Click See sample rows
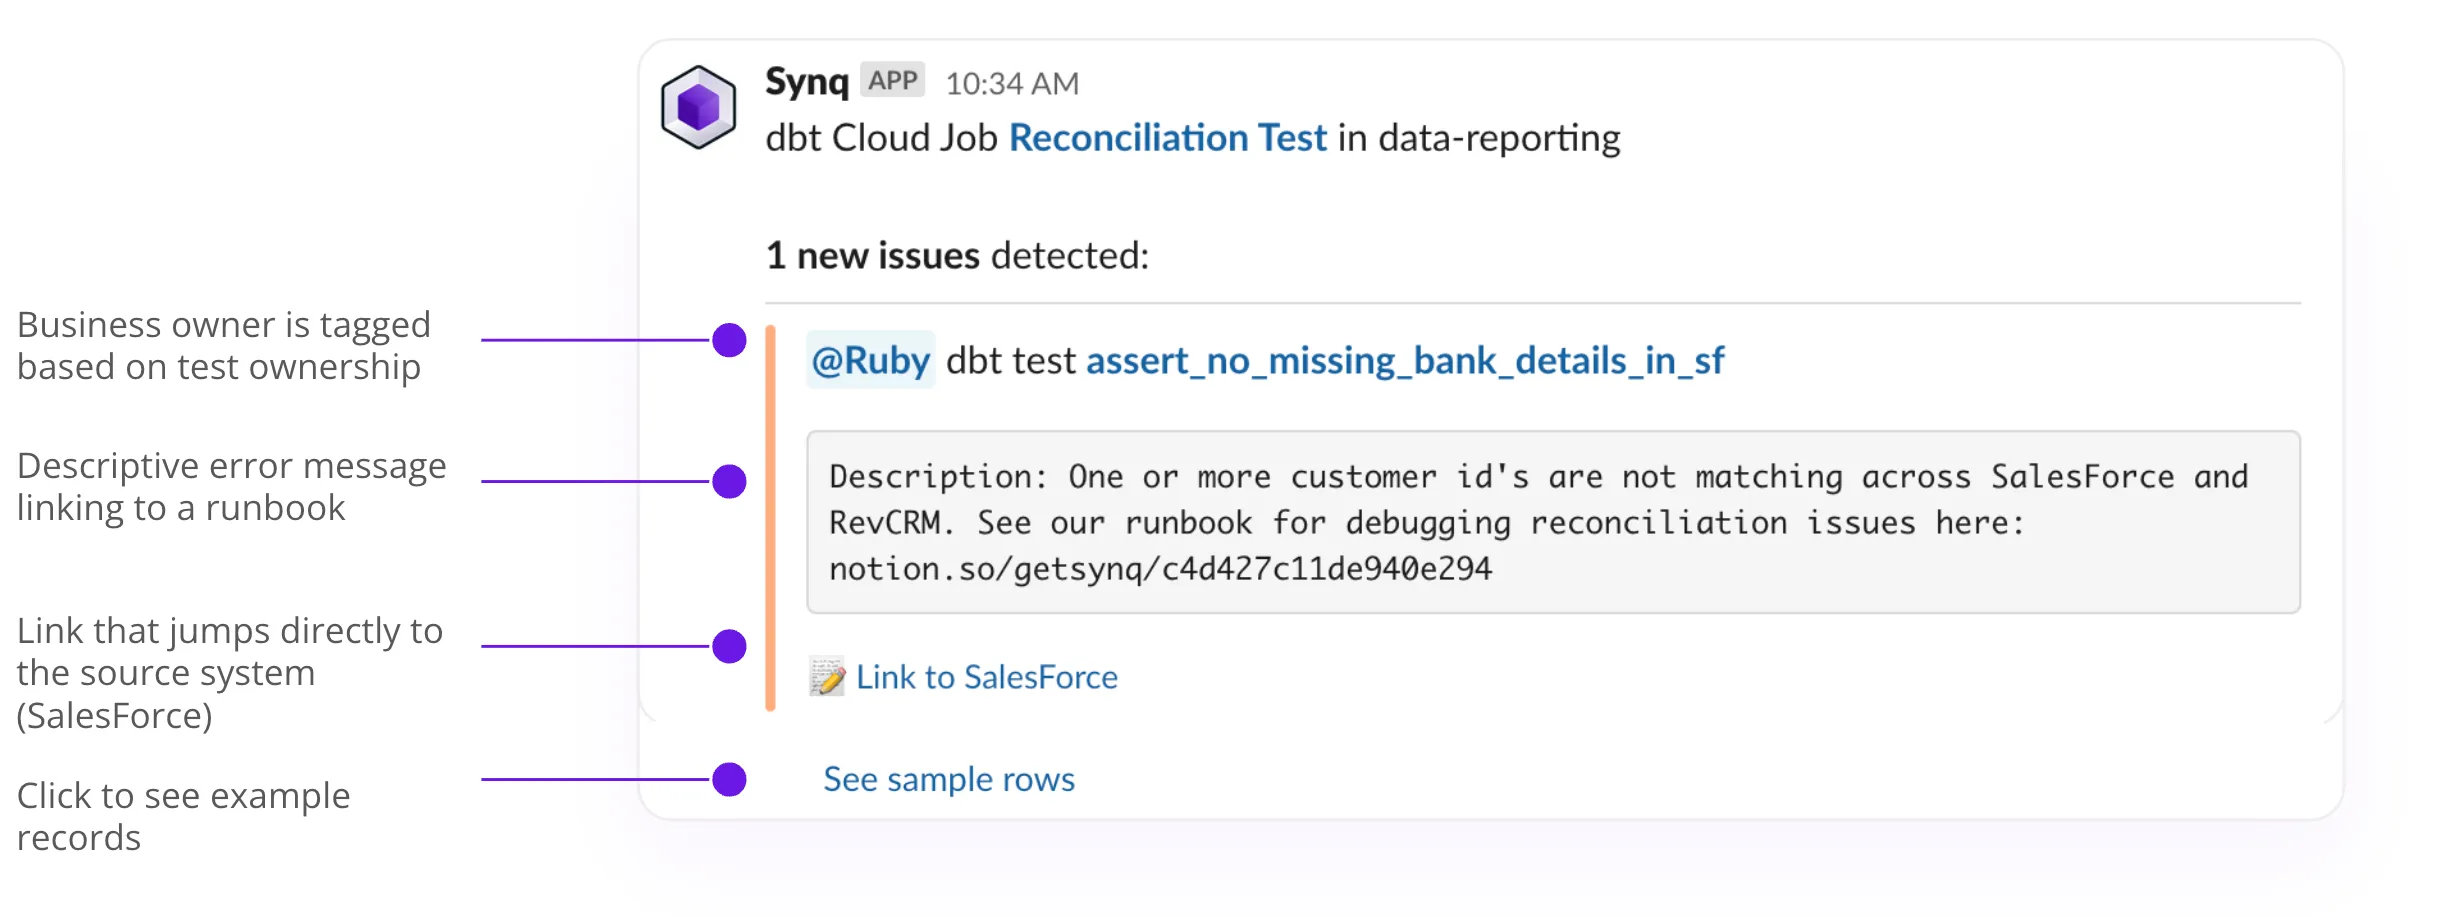Screen dimensions: 2448x916 click(x=948, y=779)
